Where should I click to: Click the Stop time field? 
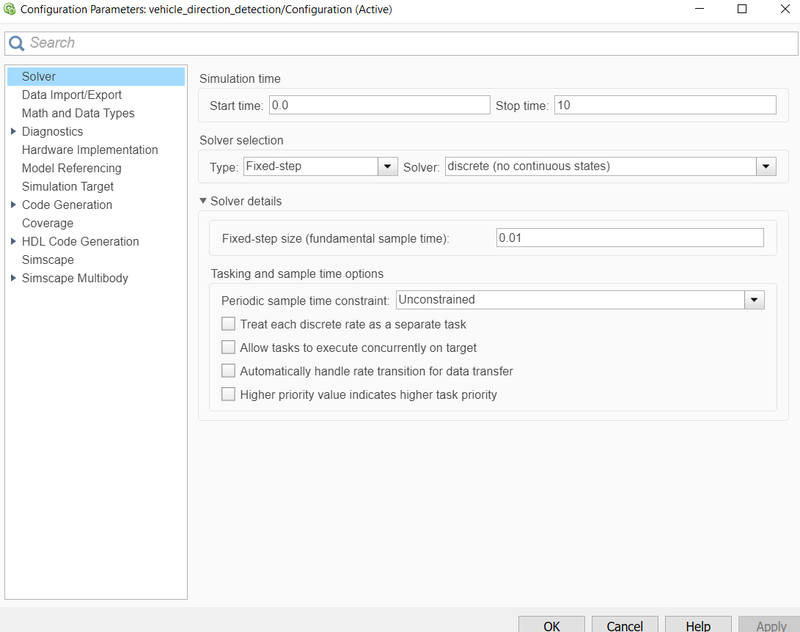pyautogui.click(x=665, y=105)
